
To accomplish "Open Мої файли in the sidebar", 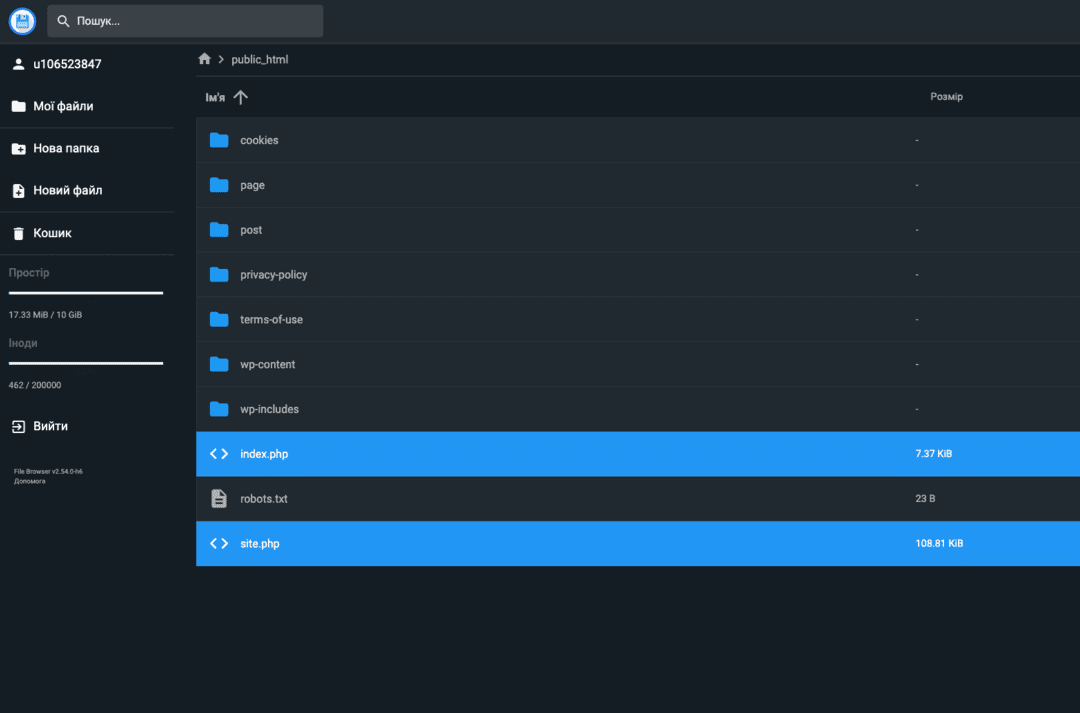I will coord(63,106).
